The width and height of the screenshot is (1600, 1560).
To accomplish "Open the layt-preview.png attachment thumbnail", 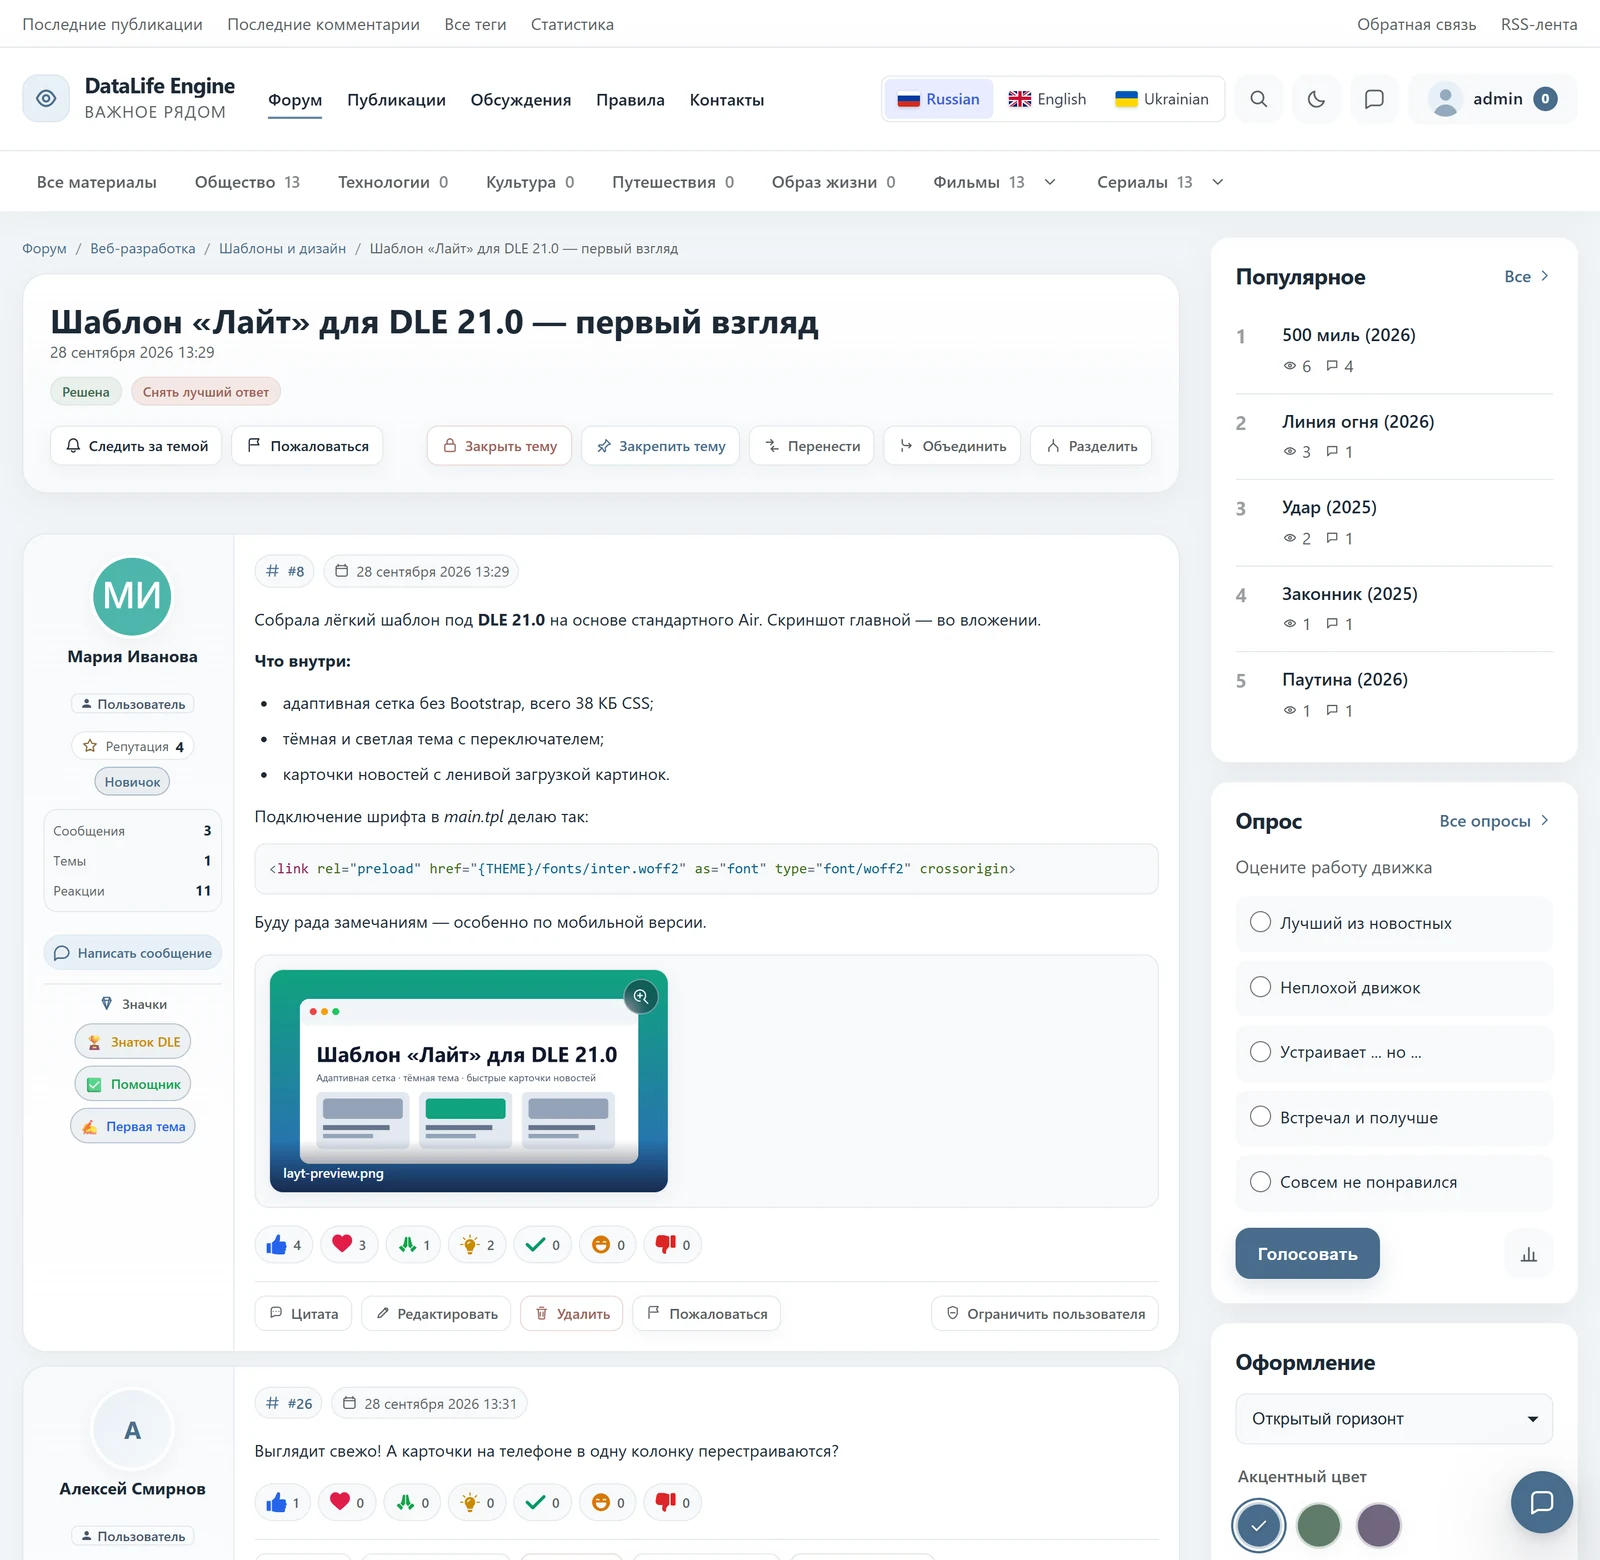I will 469,1081.
